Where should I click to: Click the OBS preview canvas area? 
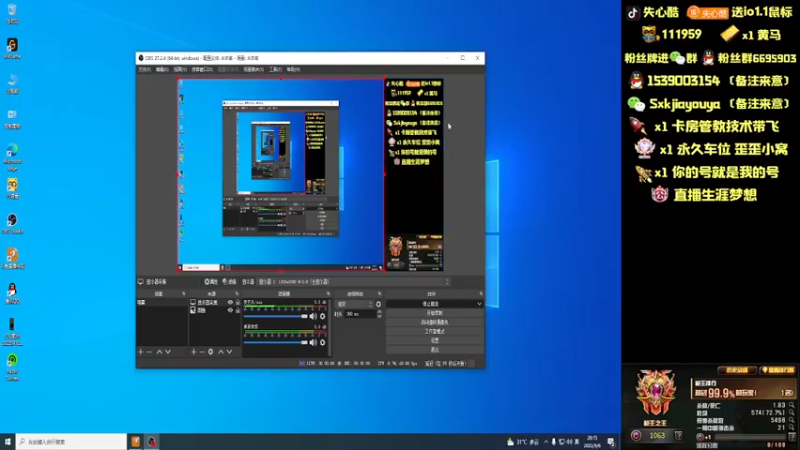pos(310,174)
